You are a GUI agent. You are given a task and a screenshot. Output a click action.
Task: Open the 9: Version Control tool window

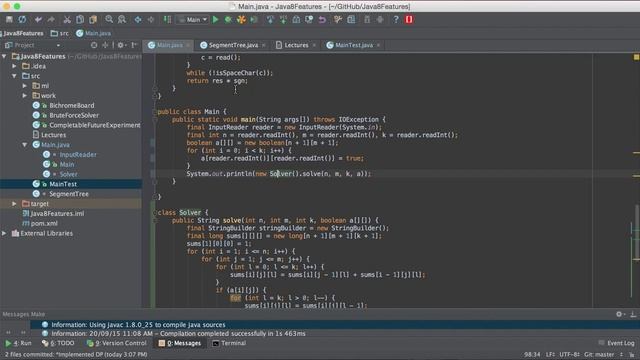tap(117, 343)
